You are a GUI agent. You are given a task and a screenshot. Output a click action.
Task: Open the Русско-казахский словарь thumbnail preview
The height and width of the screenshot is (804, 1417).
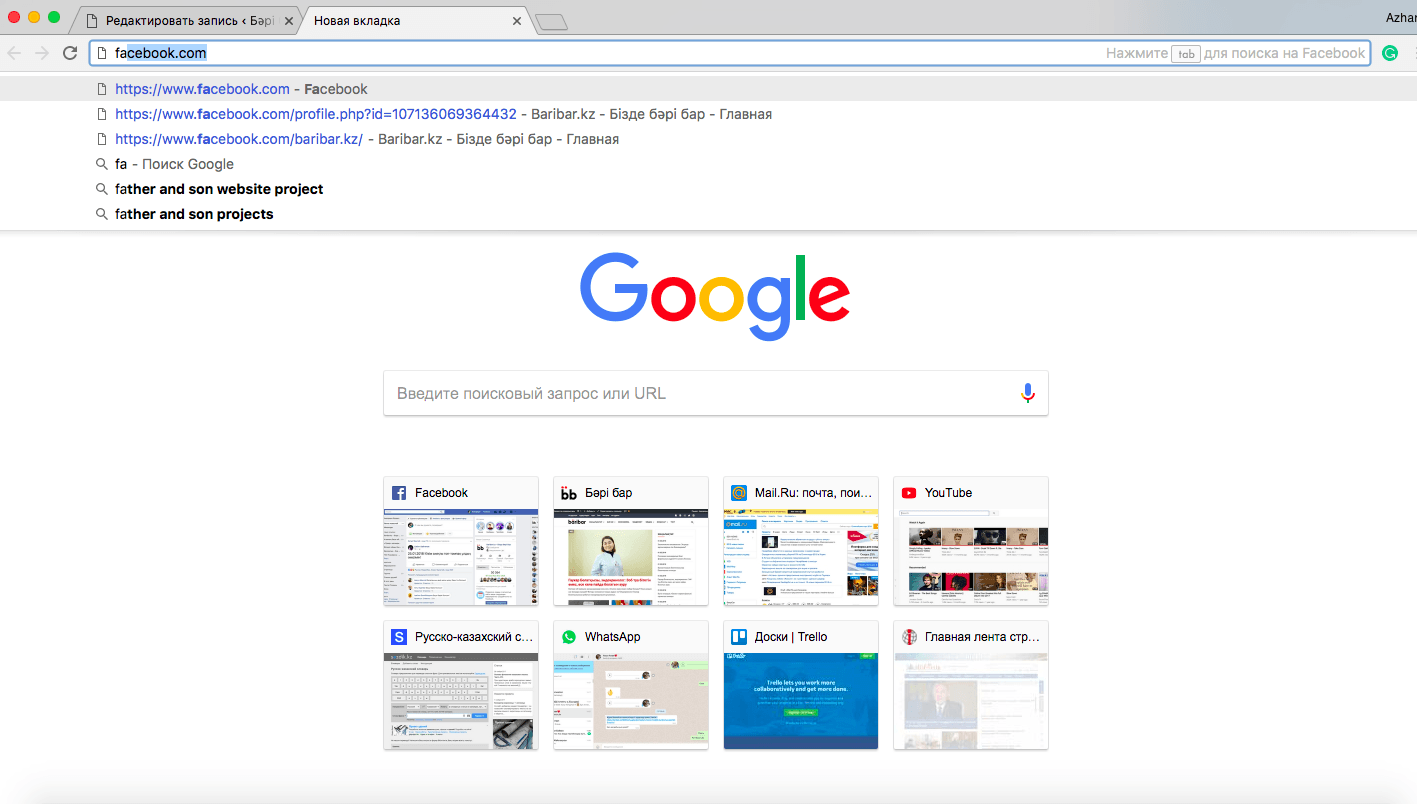(x=461, y=701)
